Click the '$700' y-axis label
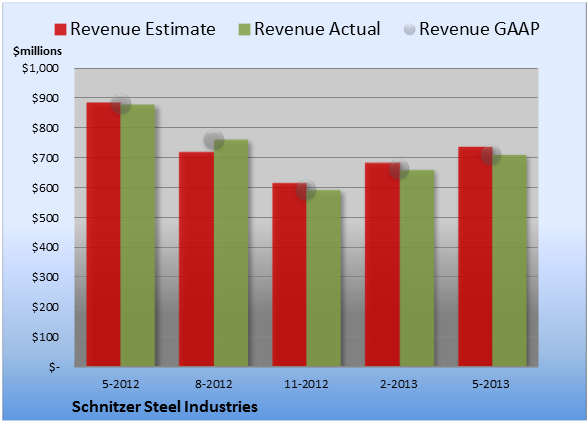588x422 pixels. 45,158
